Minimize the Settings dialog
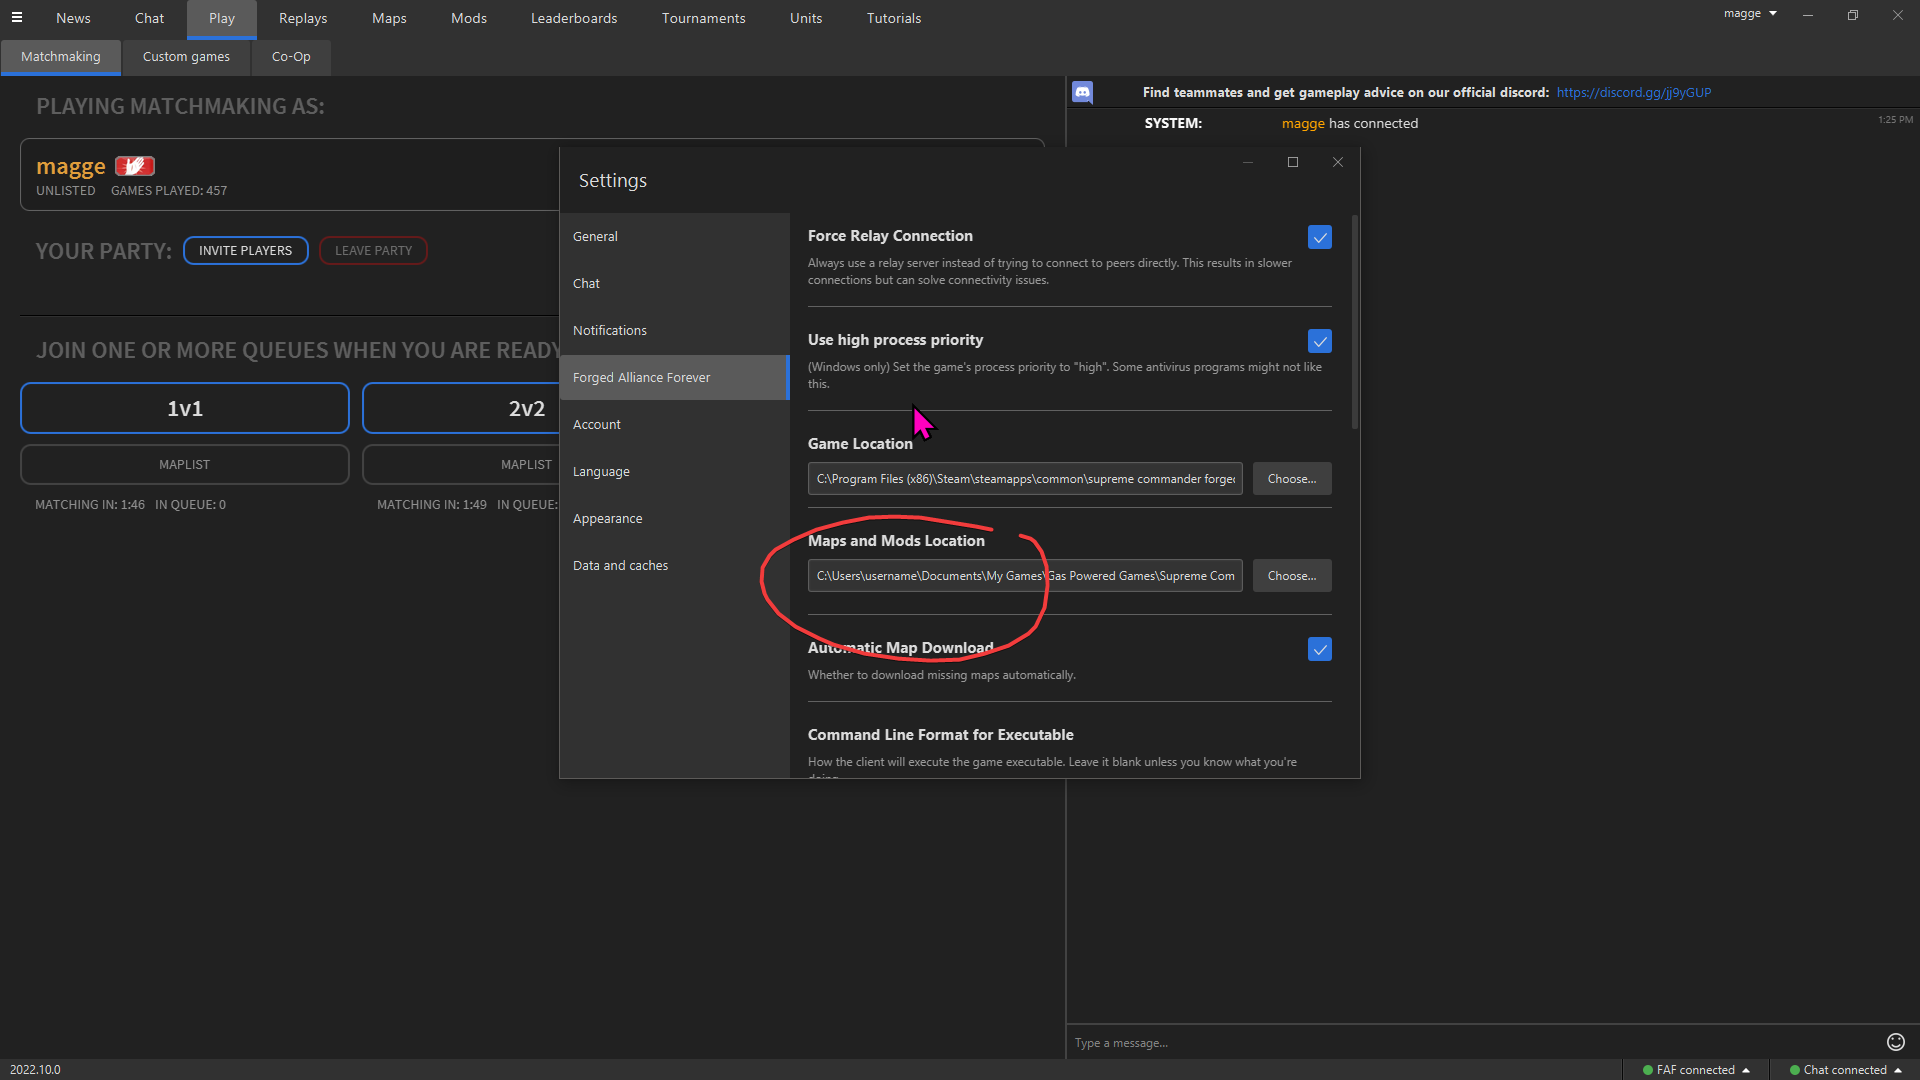This screenshot has height=1080, width=1920. (1247, 162)
